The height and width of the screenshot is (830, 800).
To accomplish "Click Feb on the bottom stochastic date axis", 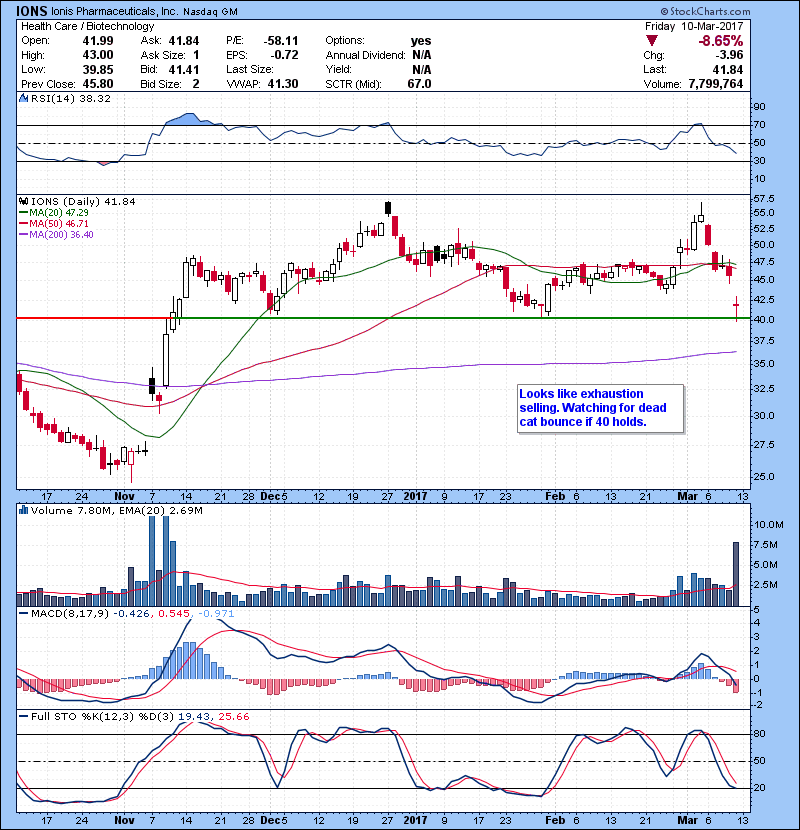I will pyautogui.click(x=555, y=820).
